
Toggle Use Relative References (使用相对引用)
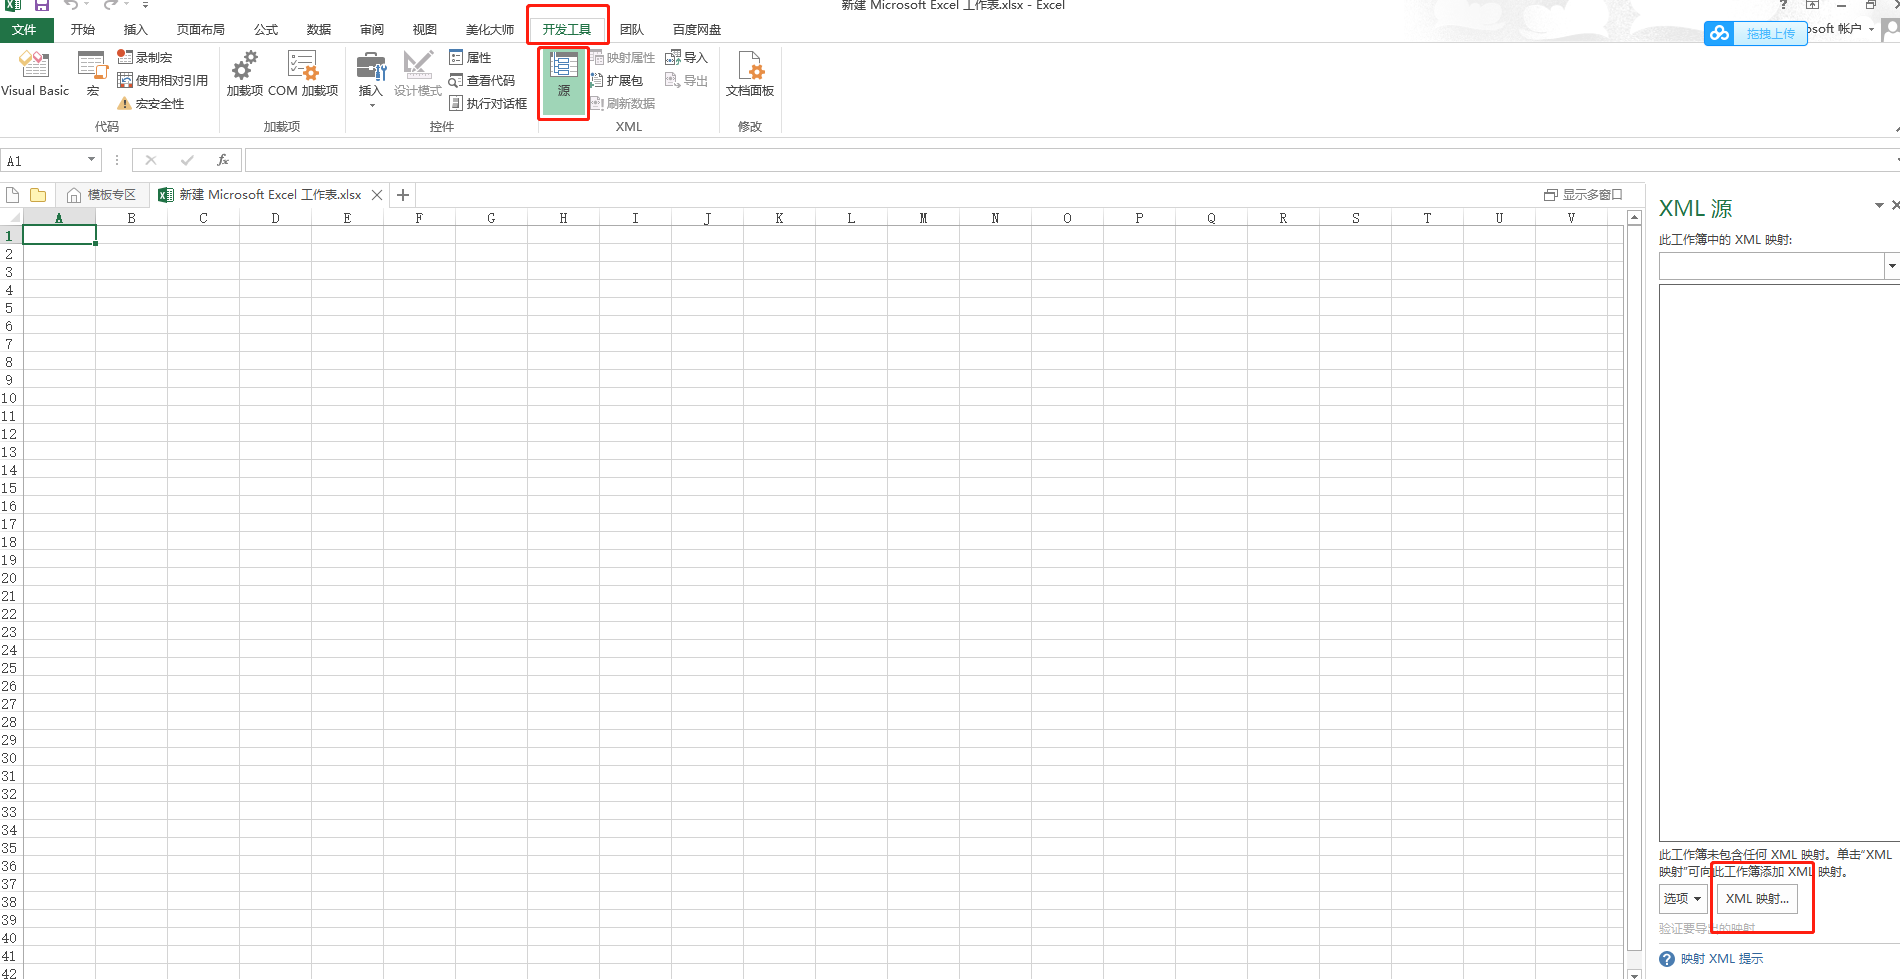[162, 80]
